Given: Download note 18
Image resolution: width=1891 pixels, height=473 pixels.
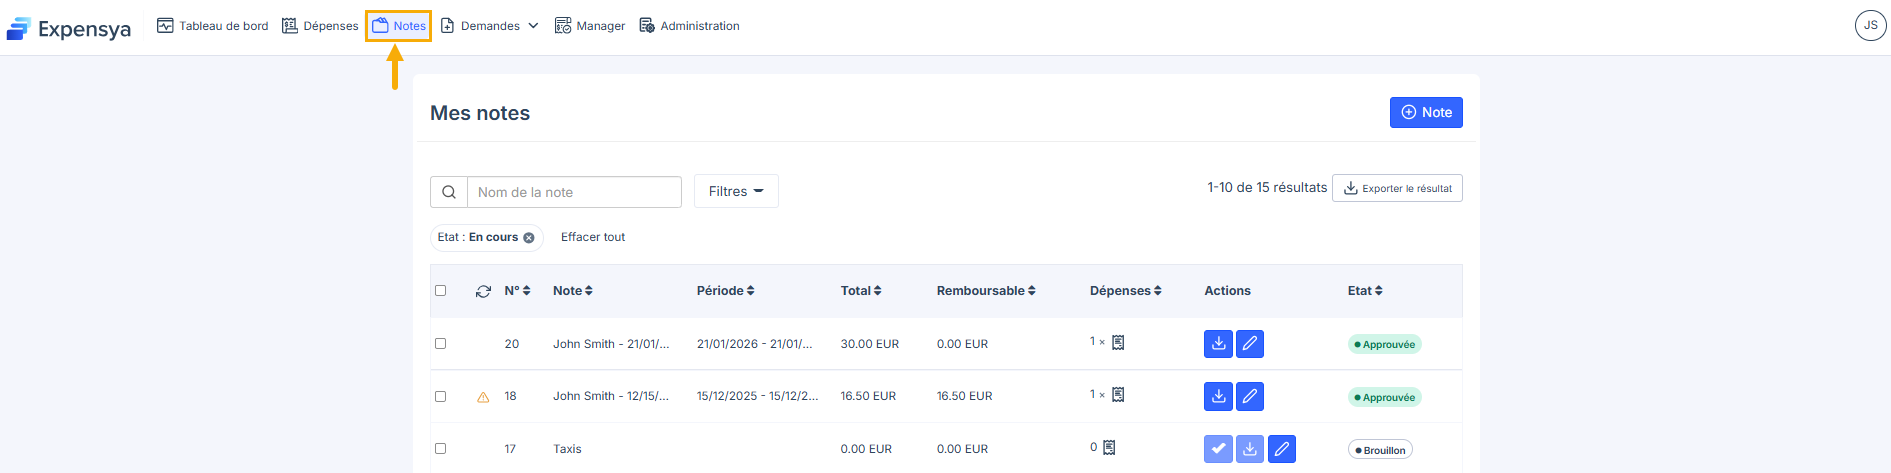Looking at the screenshot, I should (1218, 396).
